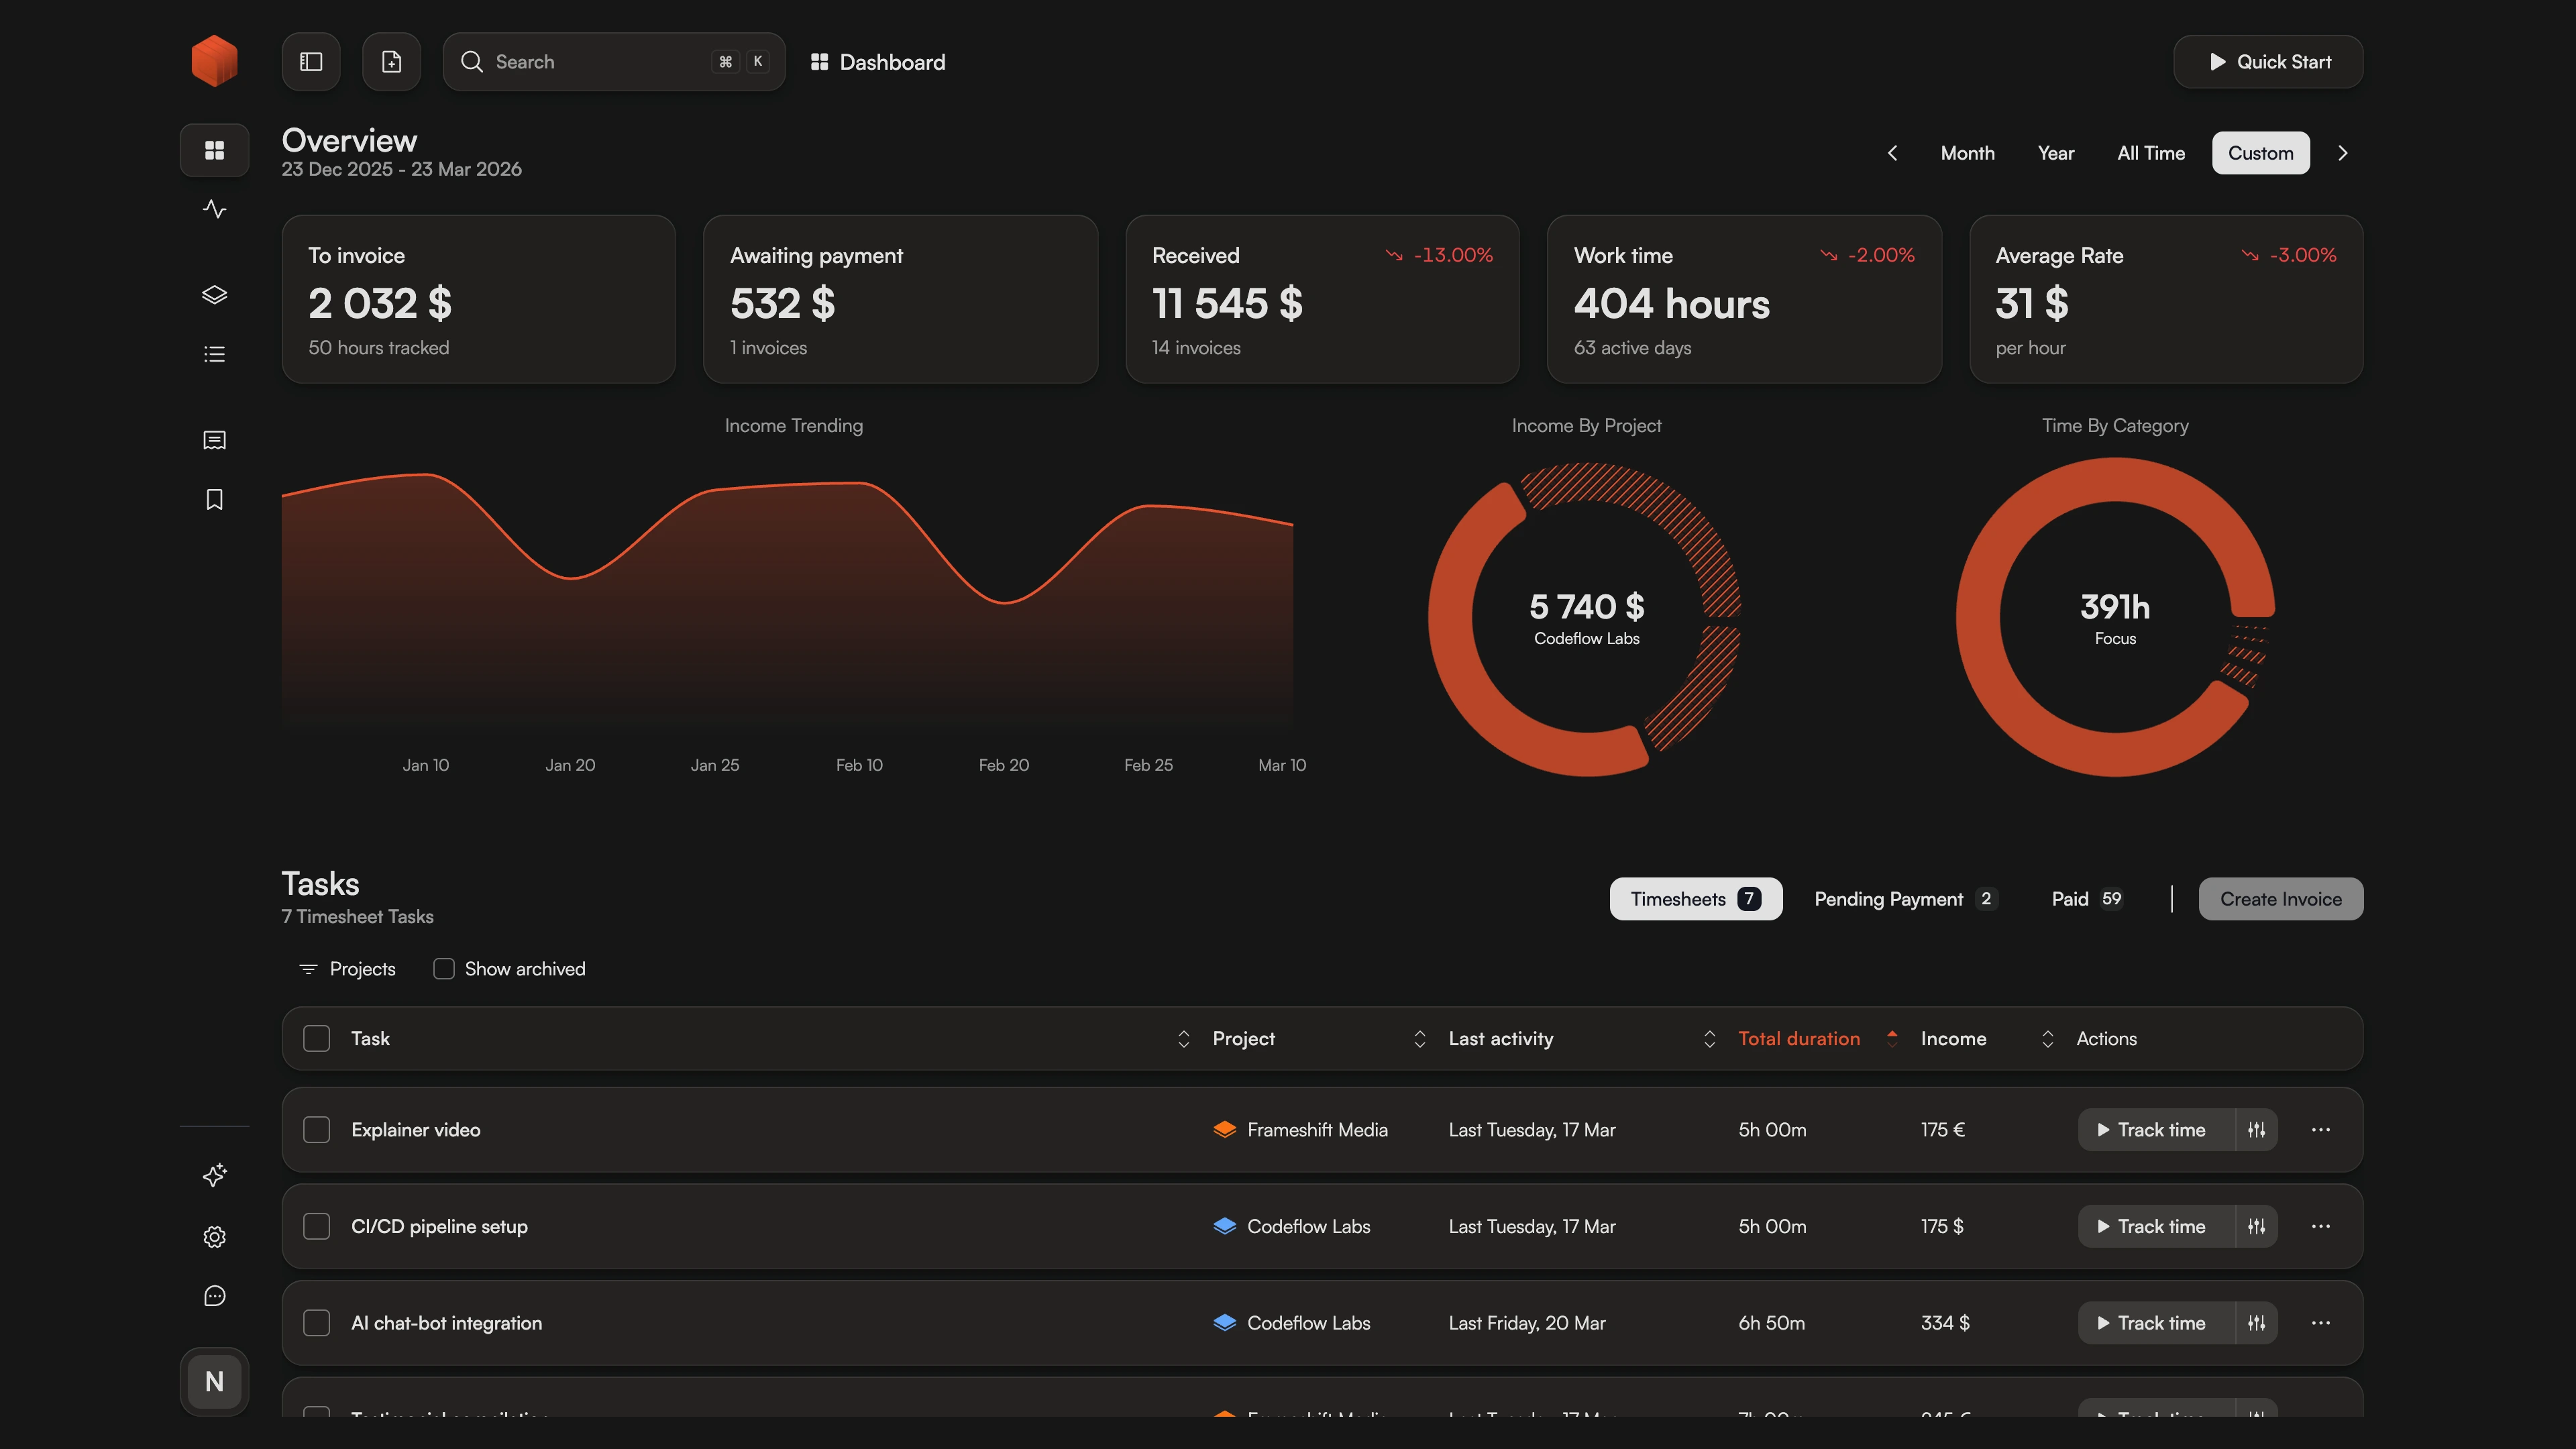Select the layers/projects icon in sidebar
2576x1449 pixels.
coord(214,294)
